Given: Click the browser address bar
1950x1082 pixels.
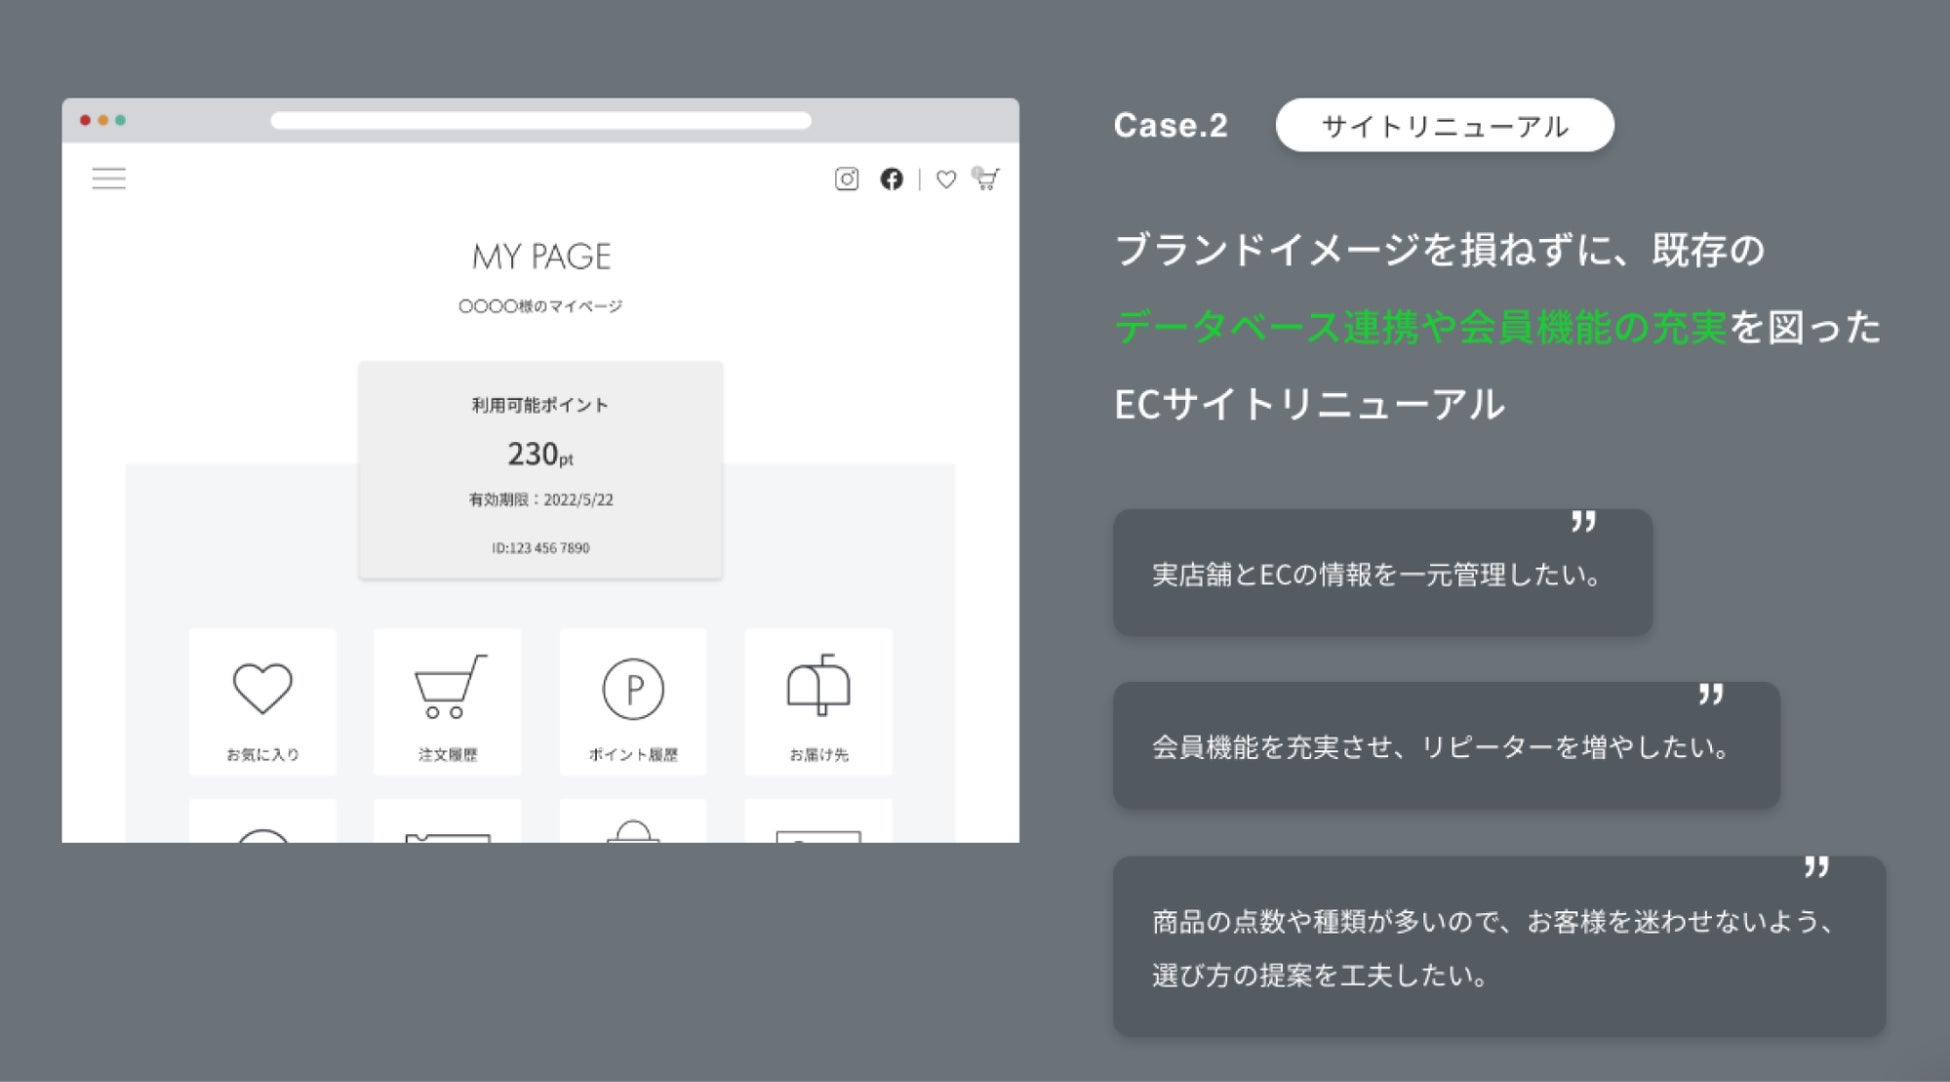Looking at the screenshot, I should (x=540, y=121).
